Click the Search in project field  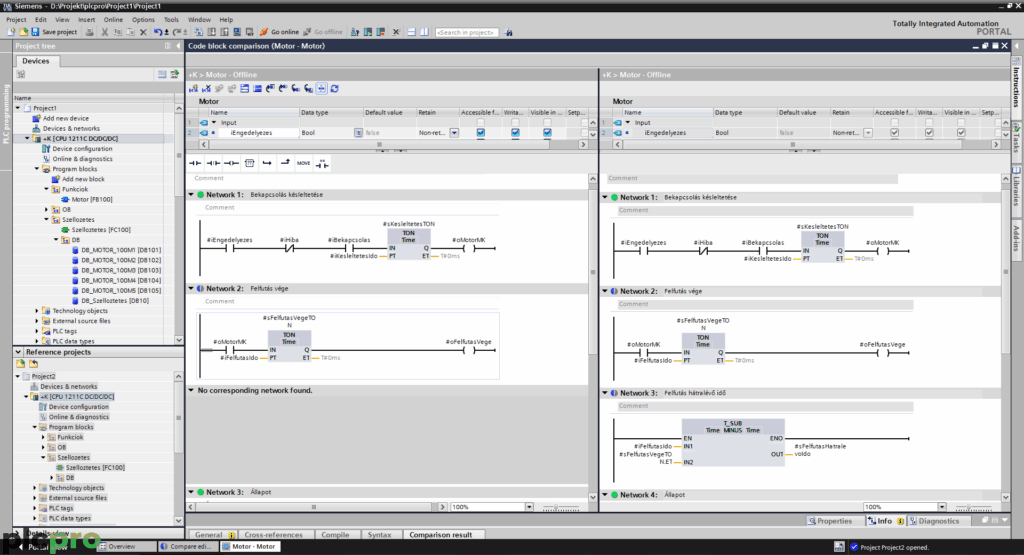466,32
